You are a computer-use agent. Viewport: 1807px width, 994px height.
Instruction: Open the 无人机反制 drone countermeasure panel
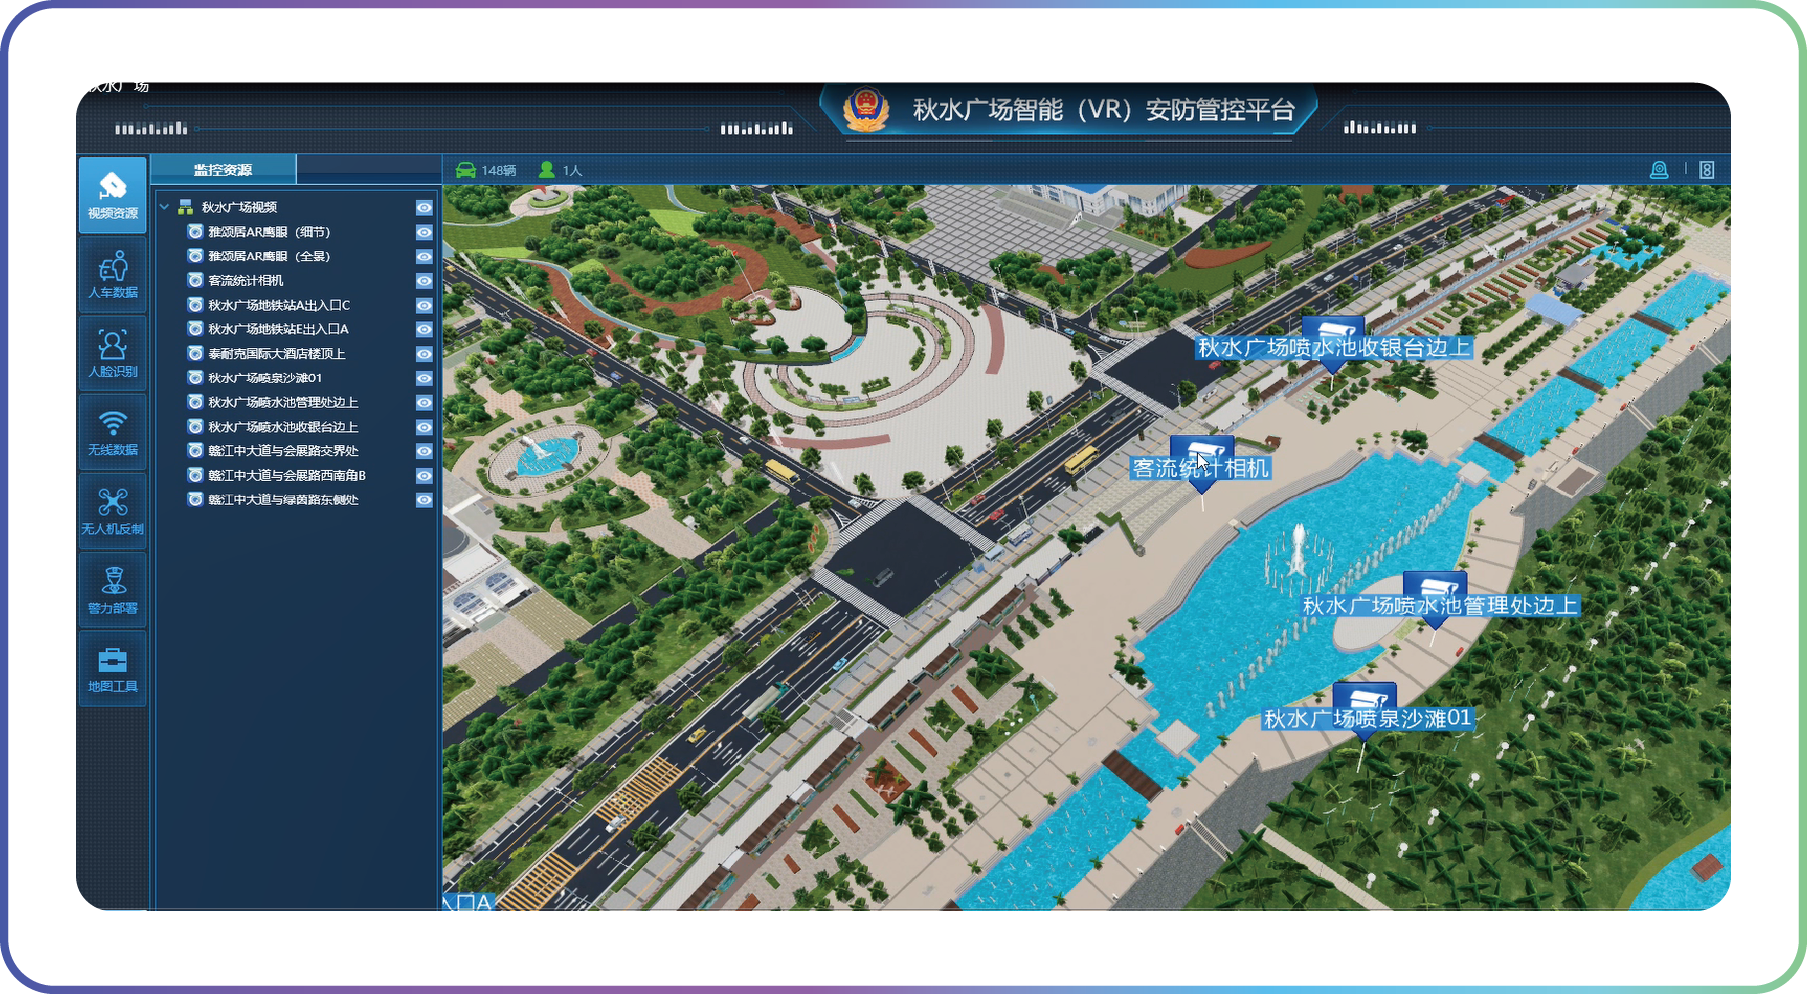[112, 510]
